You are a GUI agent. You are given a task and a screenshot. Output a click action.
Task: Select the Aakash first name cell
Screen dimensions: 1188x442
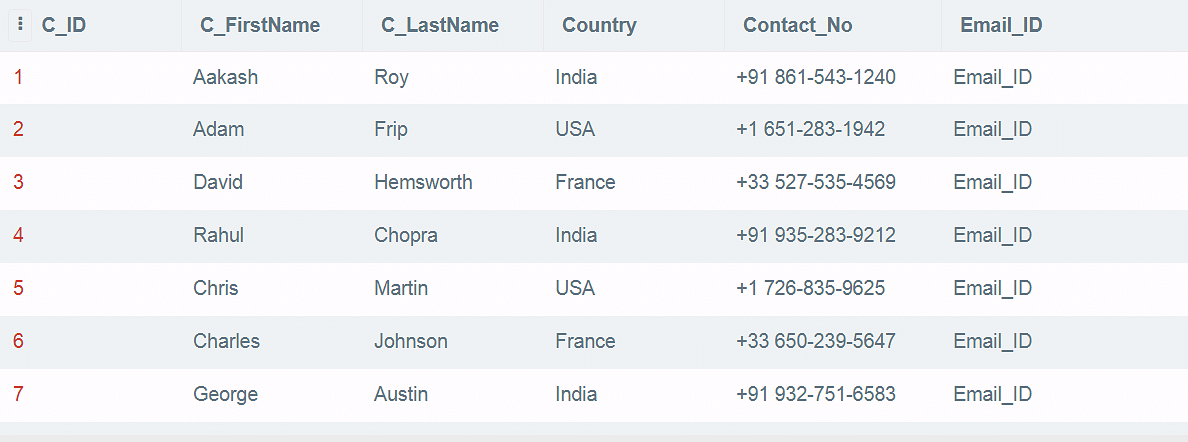(x=225, y=77)
